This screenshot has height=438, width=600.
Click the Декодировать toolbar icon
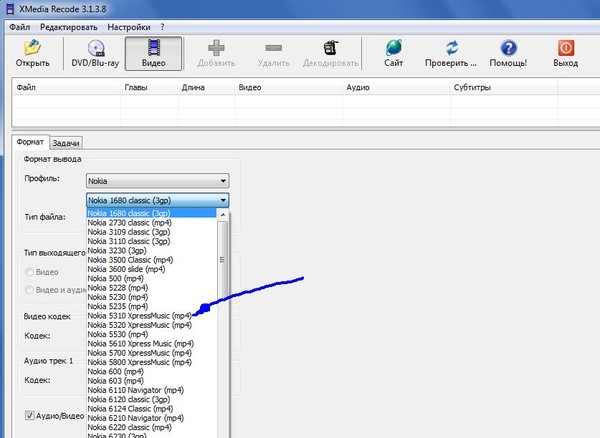coord(331,48)
